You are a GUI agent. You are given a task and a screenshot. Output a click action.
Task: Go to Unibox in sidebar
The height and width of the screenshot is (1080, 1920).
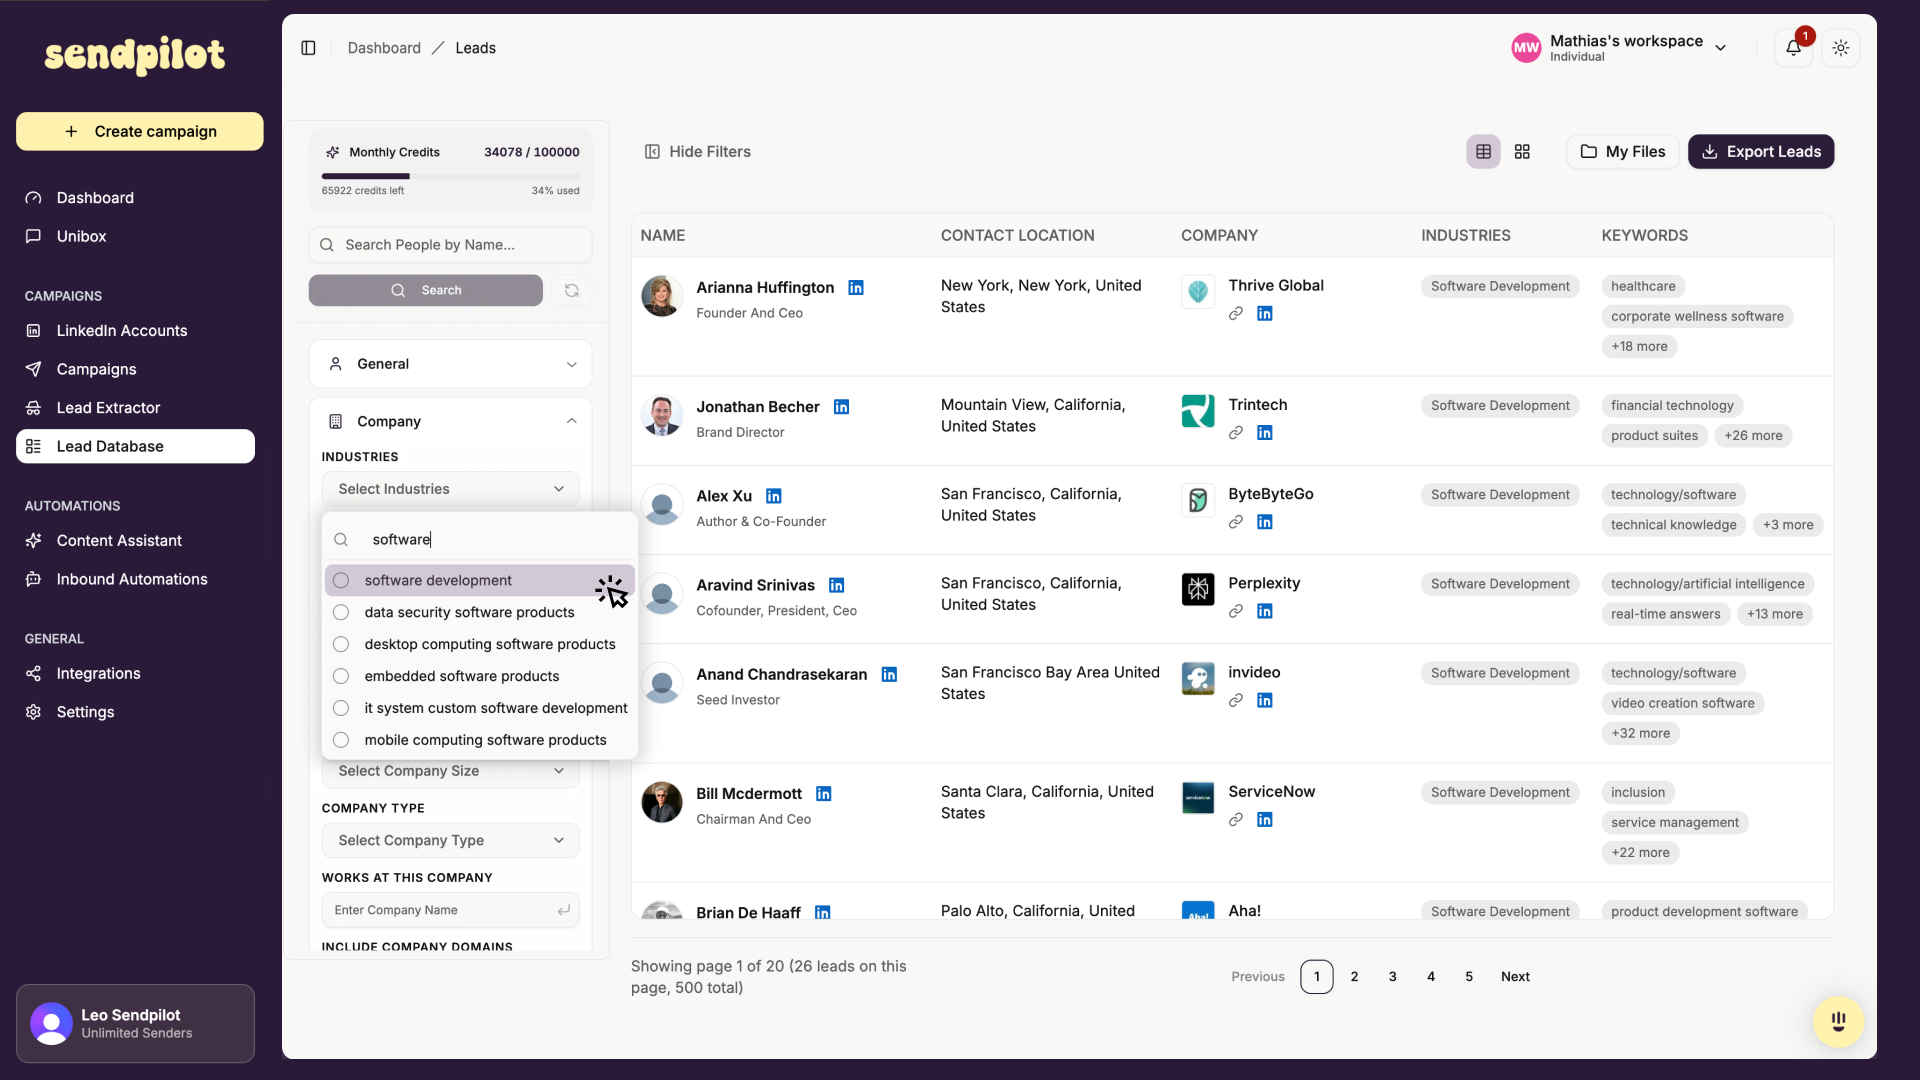(81, 237)
